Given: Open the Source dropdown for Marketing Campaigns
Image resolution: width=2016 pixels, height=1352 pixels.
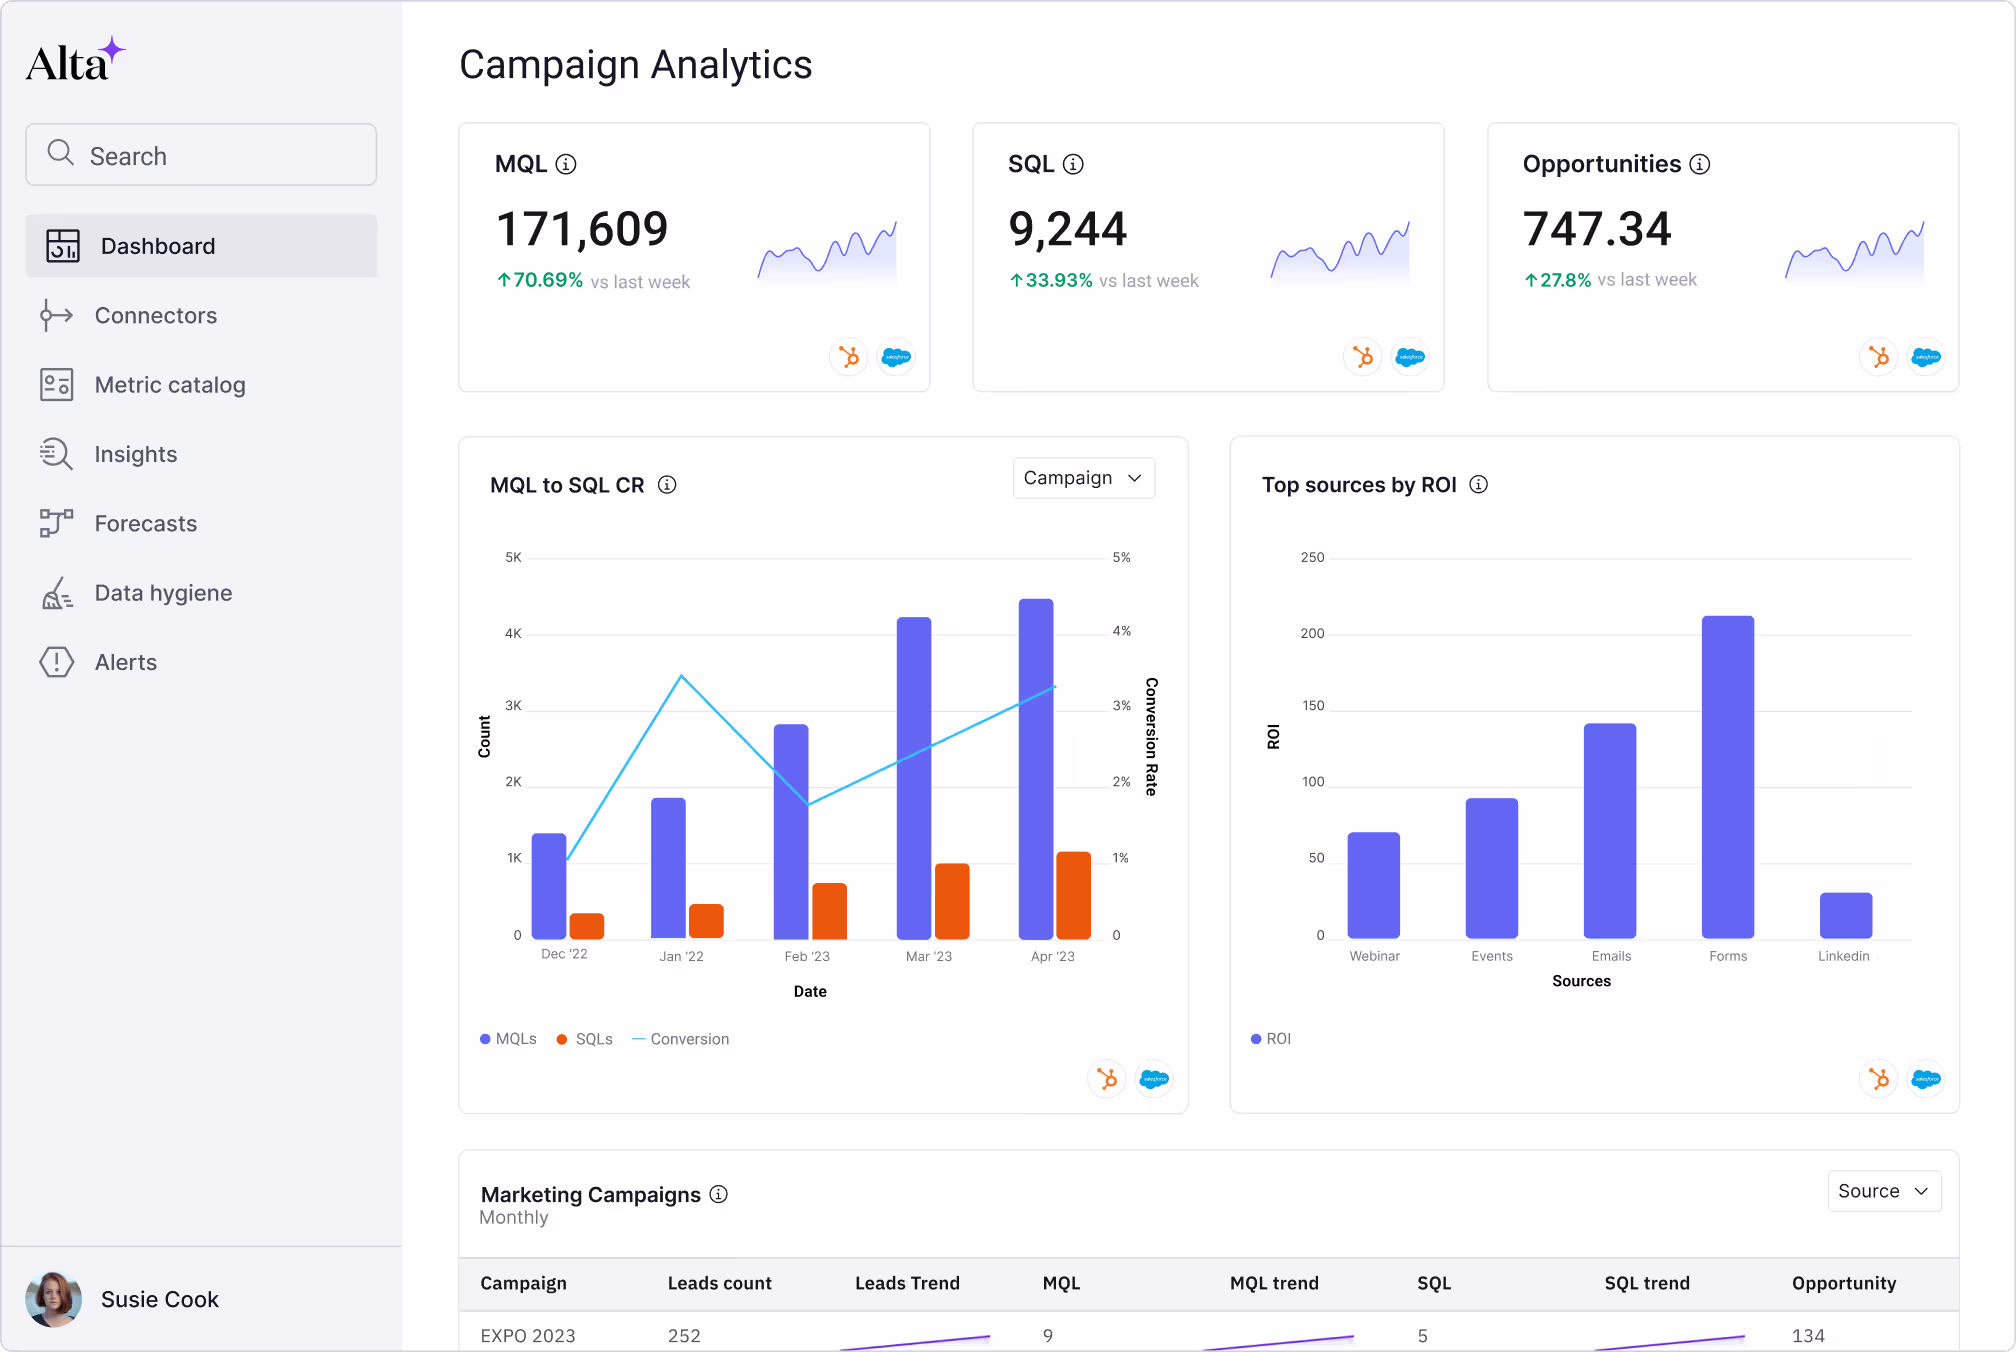Looking at the screenshot, I should tap(1884, 1191).
